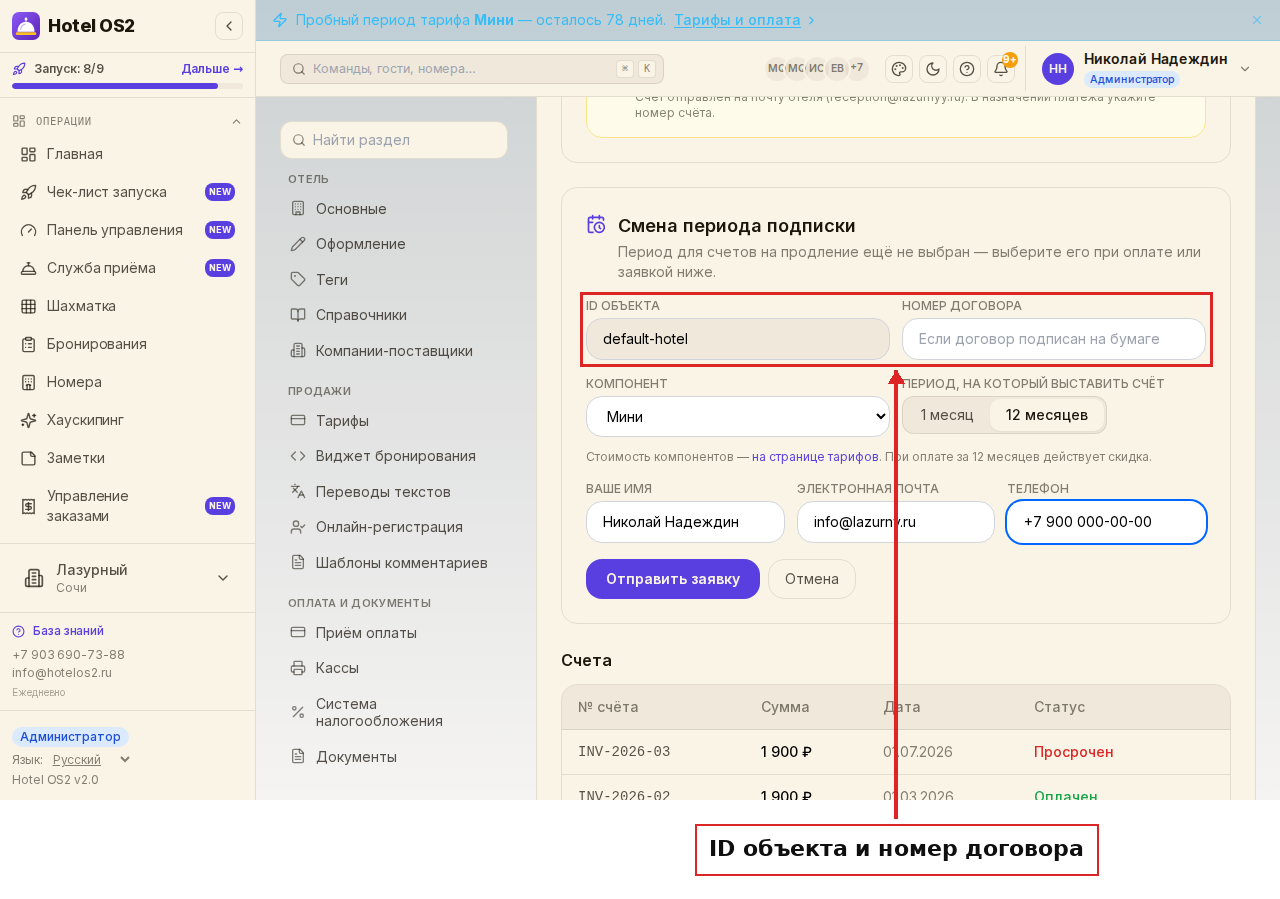This screenshot has width=1280, height=899.
Task: Open Заметки in the sidebar
Action: pos(127,458)
